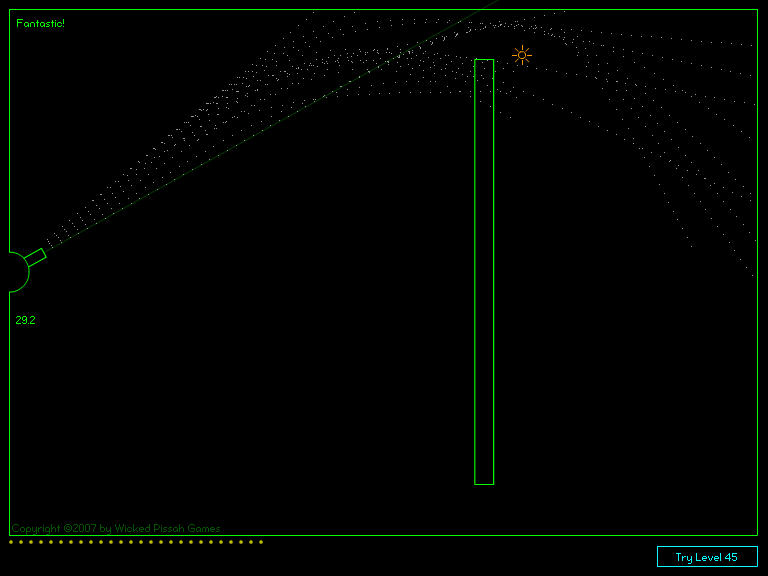
Task: Click the cannon barrel on the left wall
Action: pyautogui.click(x=35, y=258)
